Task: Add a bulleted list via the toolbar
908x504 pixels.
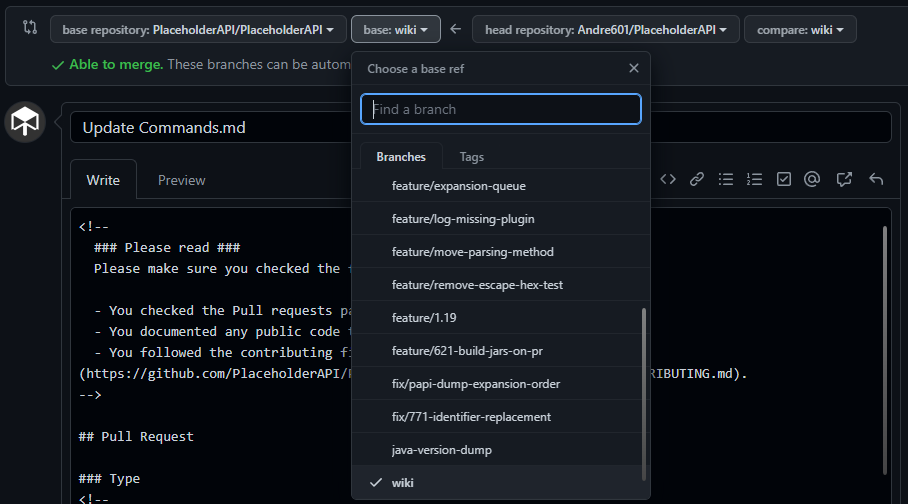Action: (x=726, y=179)
